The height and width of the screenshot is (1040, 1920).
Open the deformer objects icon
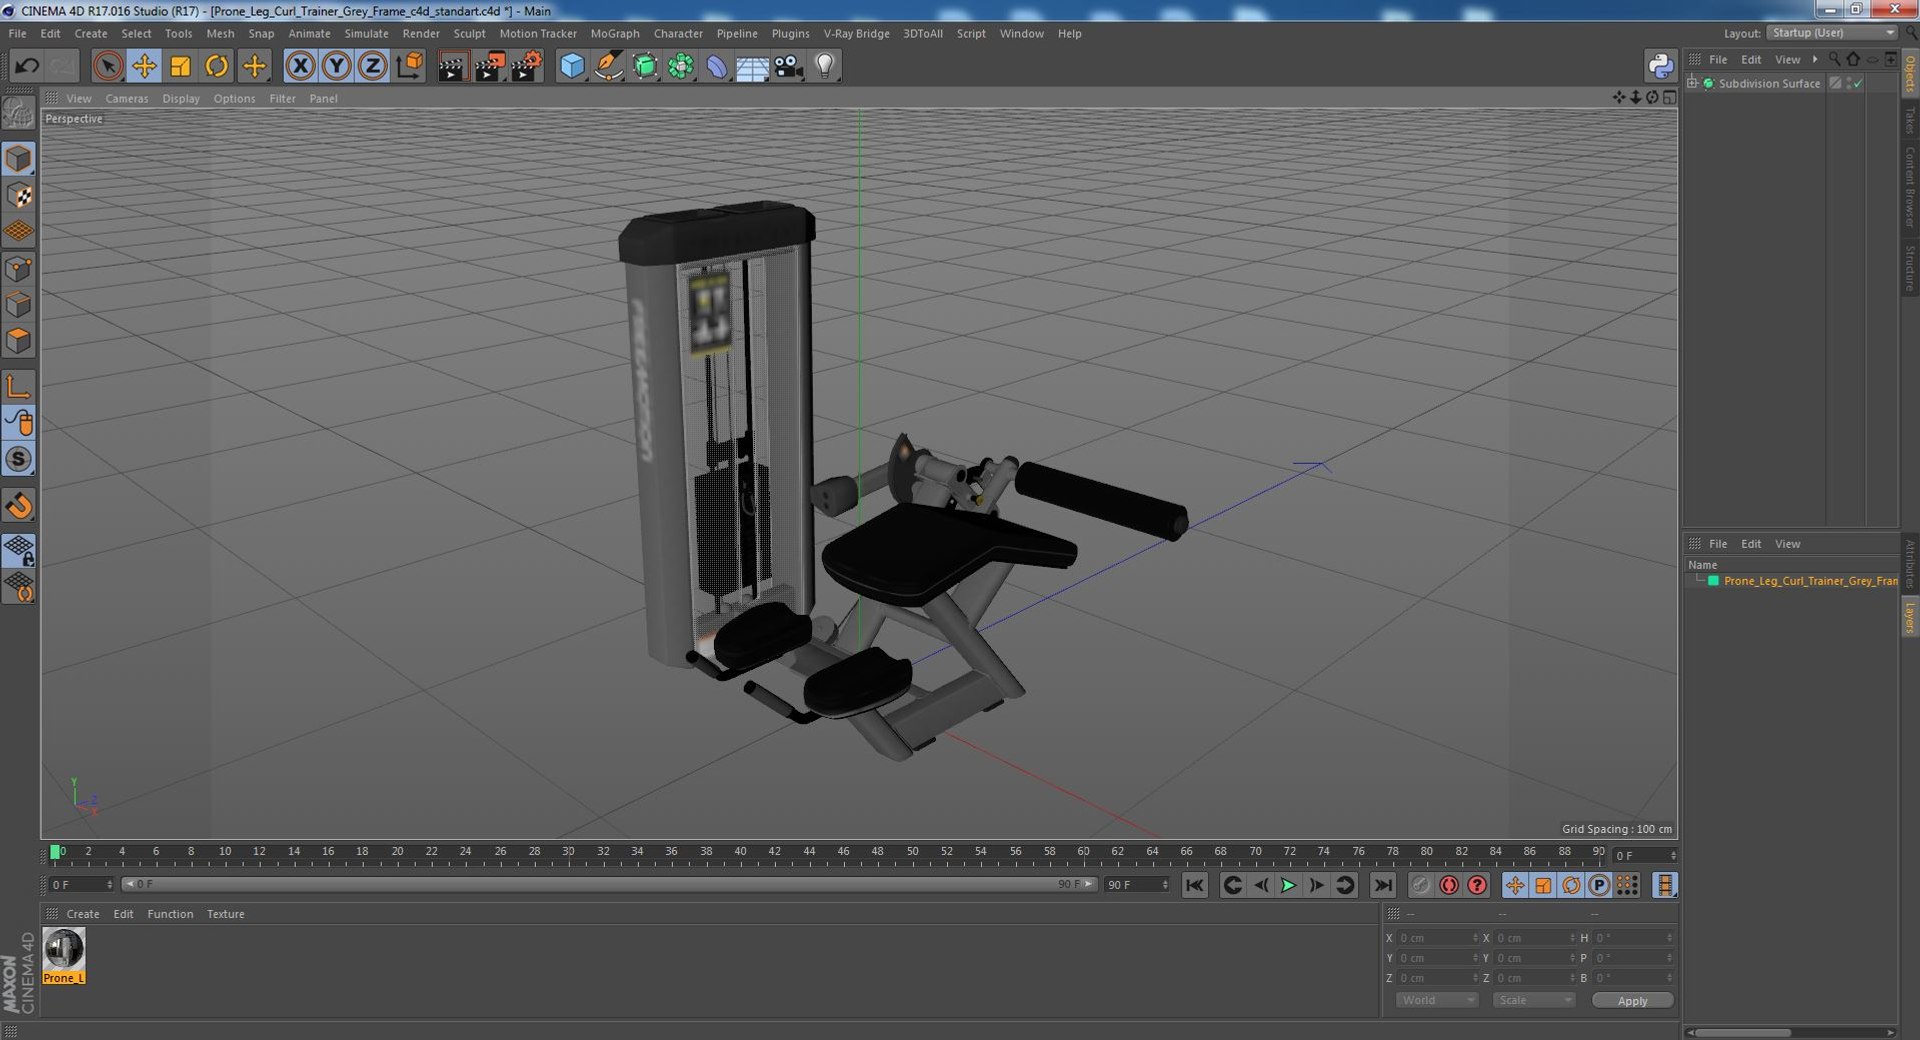(x=717, y=66)
